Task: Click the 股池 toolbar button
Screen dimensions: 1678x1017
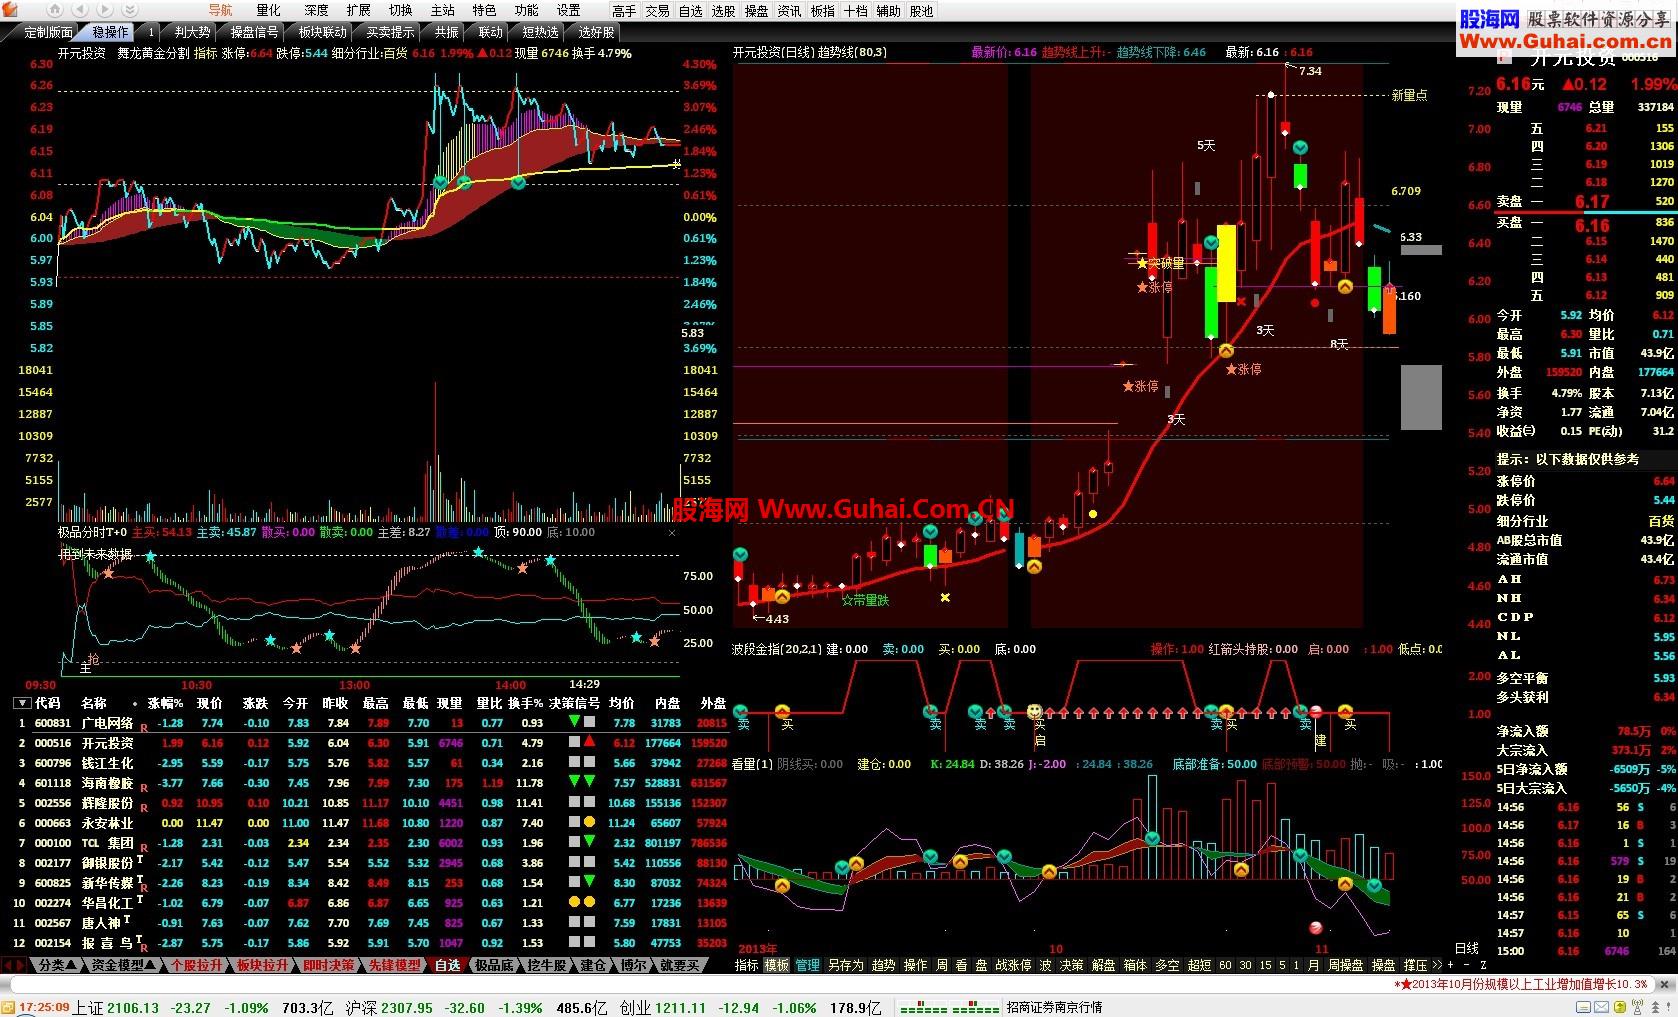Action: 921,11
